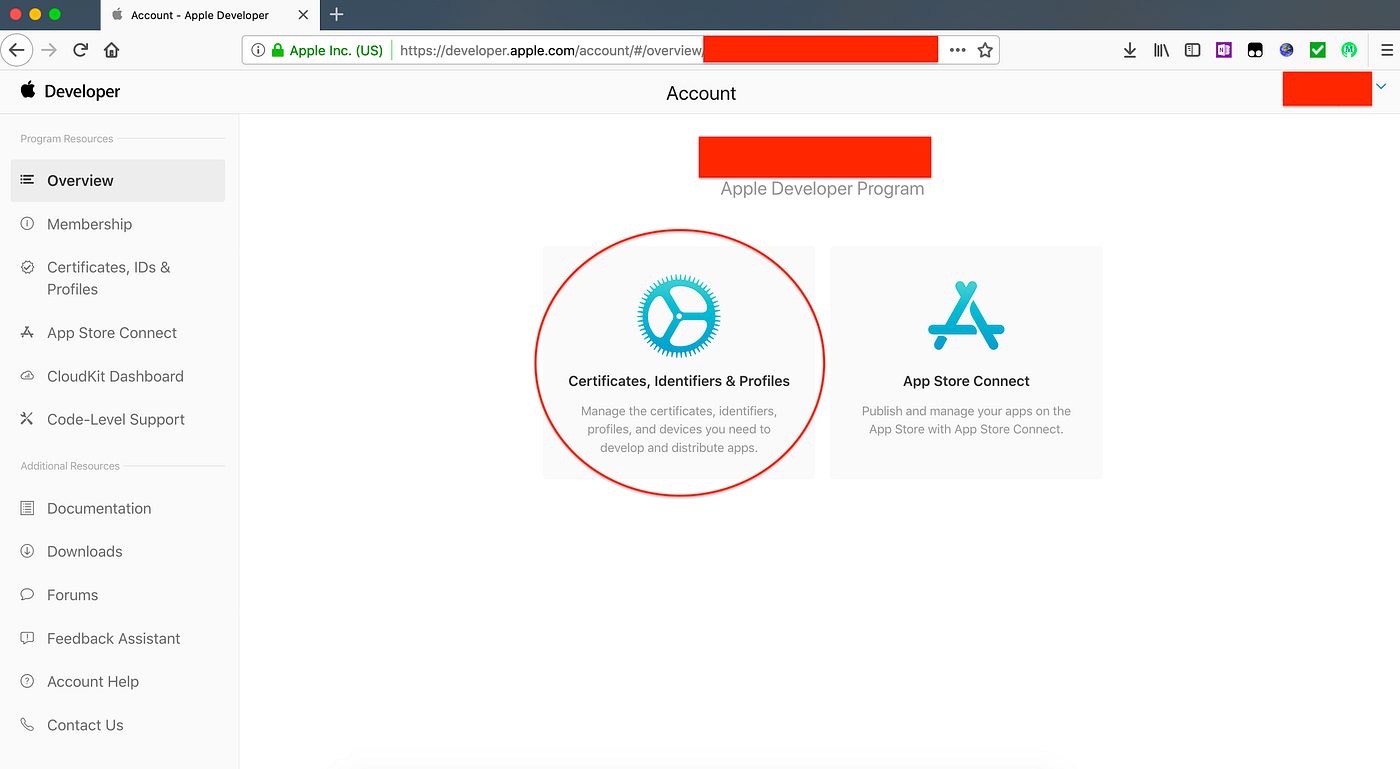Open Certificates, Identifiers & Profiles gear icon
1400x769 pixels.
(x=679, y=316)
